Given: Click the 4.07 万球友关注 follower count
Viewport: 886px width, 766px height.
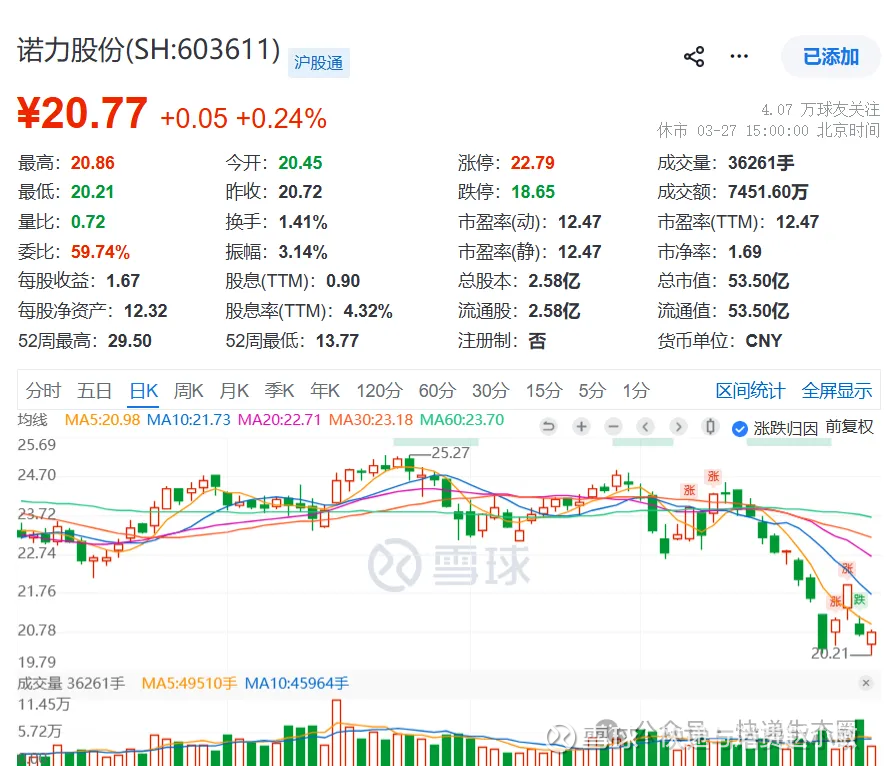Looking at the screenshot, I should 820,109.
